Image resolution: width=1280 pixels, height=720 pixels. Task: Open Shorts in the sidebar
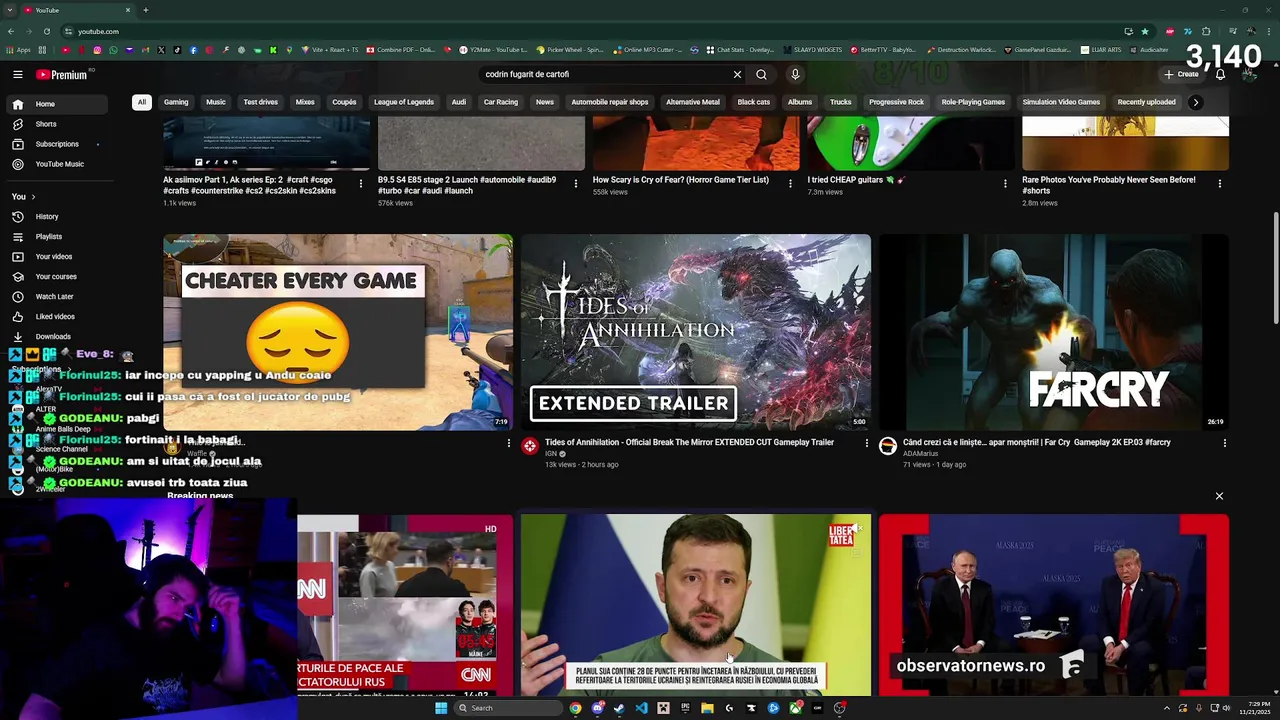(57, 124)
